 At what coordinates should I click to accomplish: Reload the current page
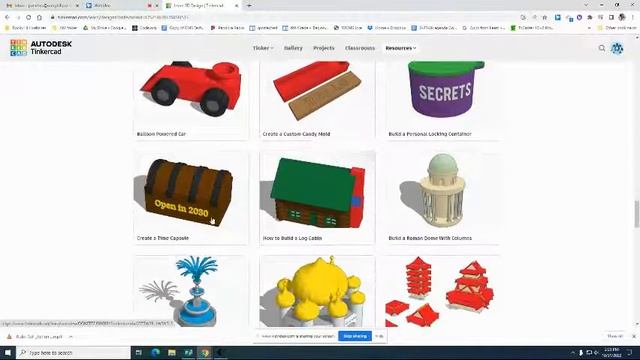point(29,18)
